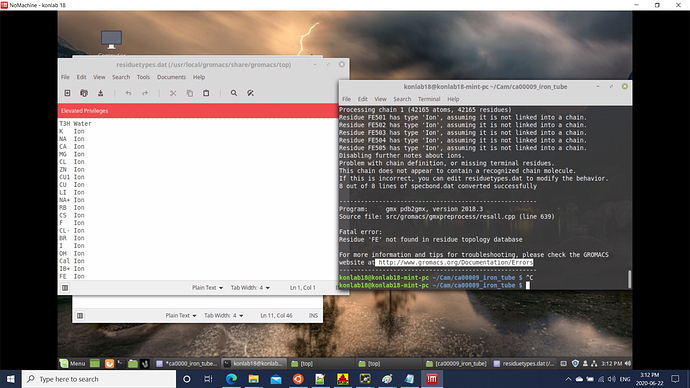The width and height of the screenshot is (690, 388).
Task: Open the file manager from the Mint panel launcher
Action: click(x=132, y=363)
